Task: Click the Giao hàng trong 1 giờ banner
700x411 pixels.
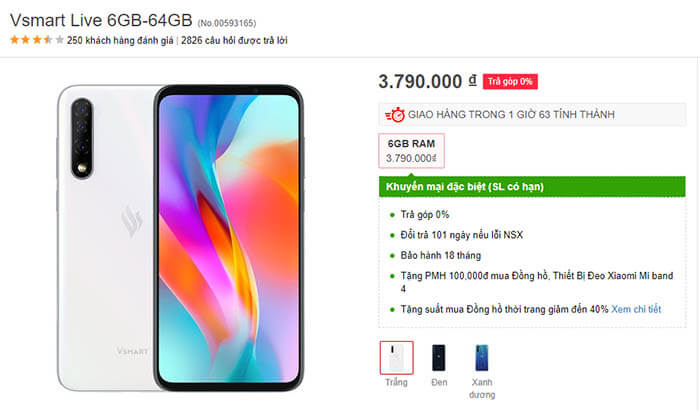Action: point(532,115)
